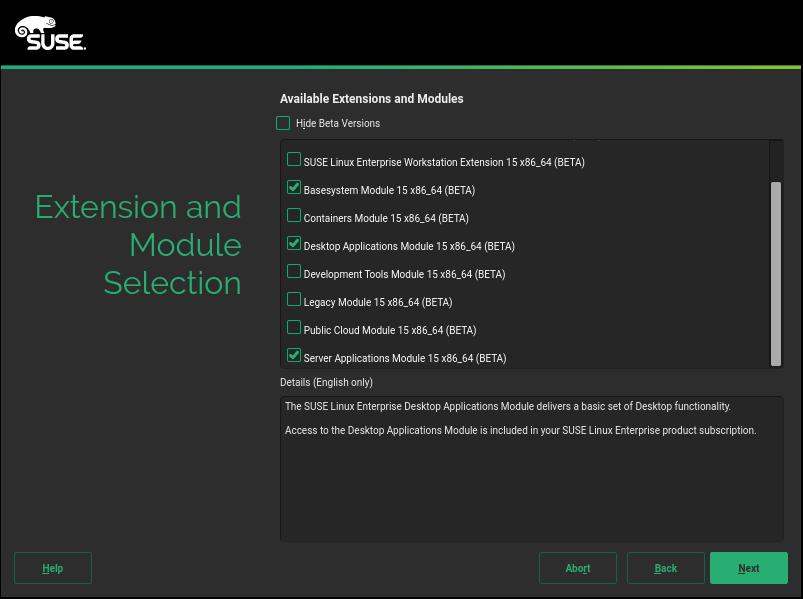
Task: Abort the installation
Action: pyautogui.click(x=578, y=568)
